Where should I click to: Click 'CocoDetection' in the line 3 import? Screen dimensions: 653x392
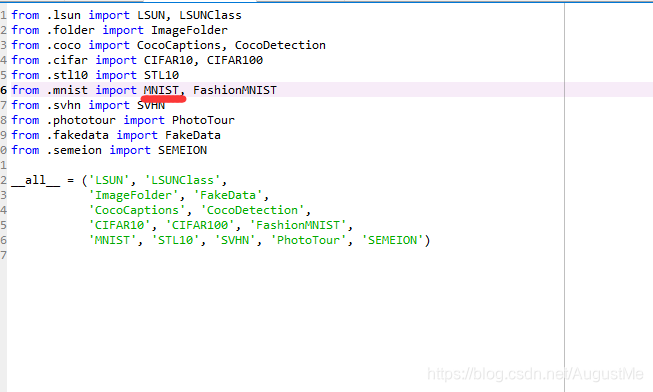coord(280,45)
